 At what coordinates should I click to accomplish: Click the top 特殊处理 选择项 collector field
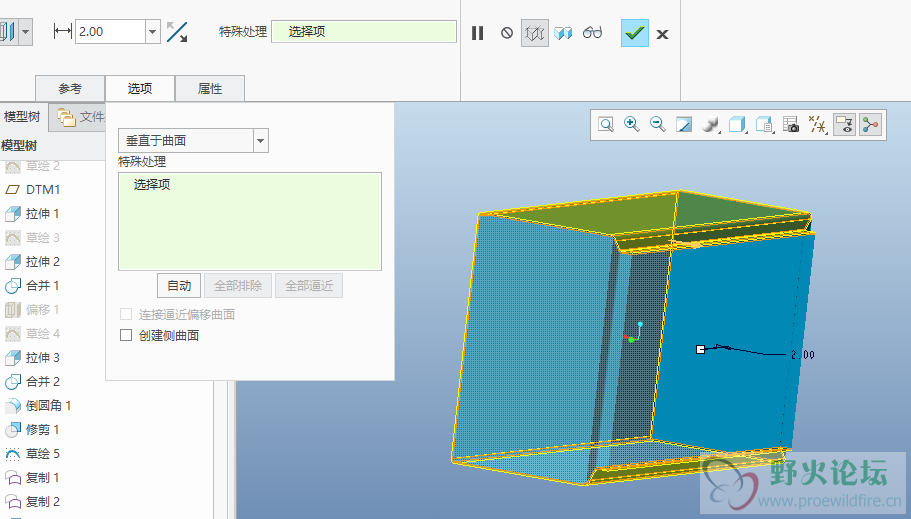(x=364, y=31)
